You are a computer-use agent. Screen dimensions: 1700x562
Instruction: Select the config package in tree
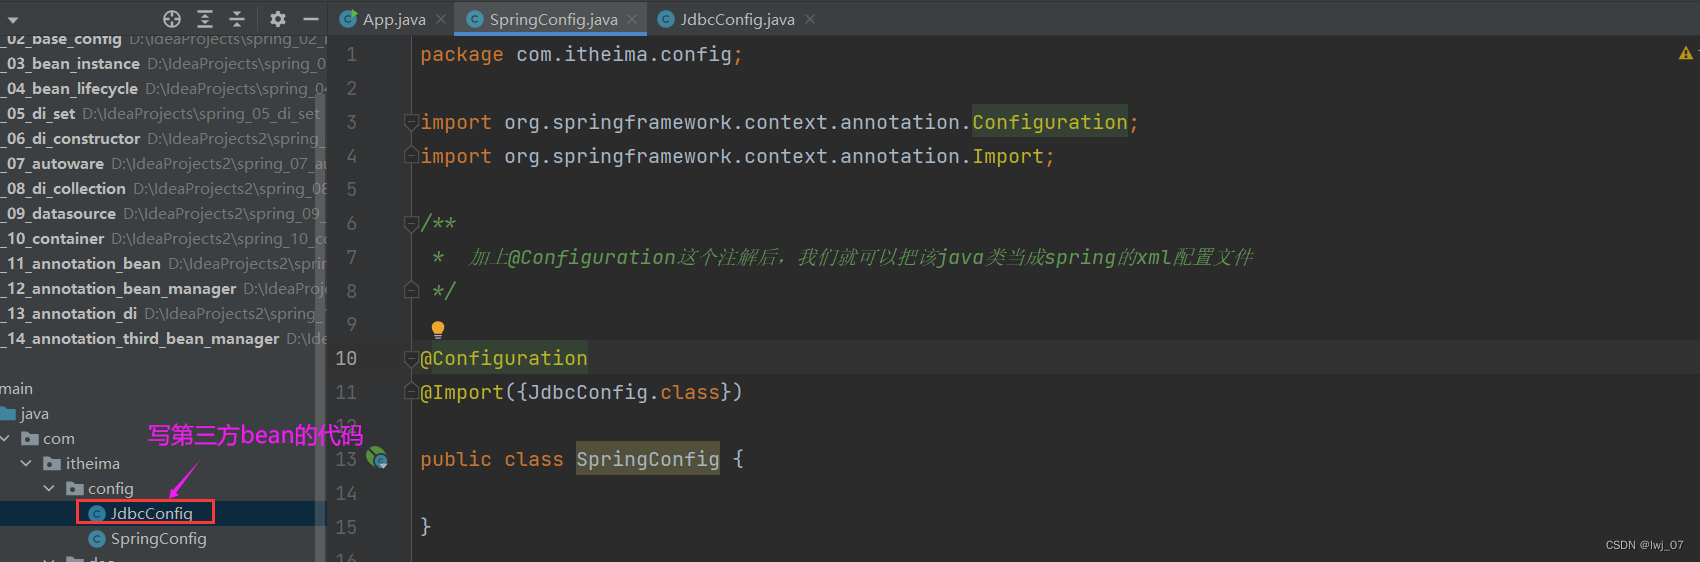pos(110,488)
